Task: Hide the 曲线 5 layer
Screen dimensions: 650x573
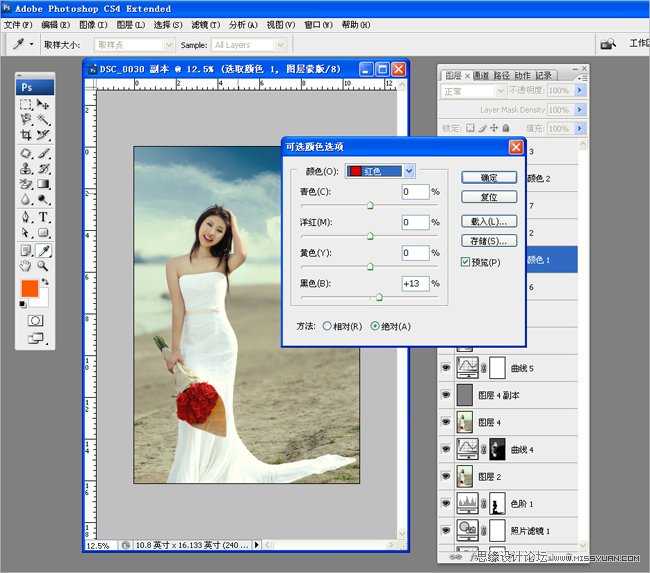Action: click(446, 368)
